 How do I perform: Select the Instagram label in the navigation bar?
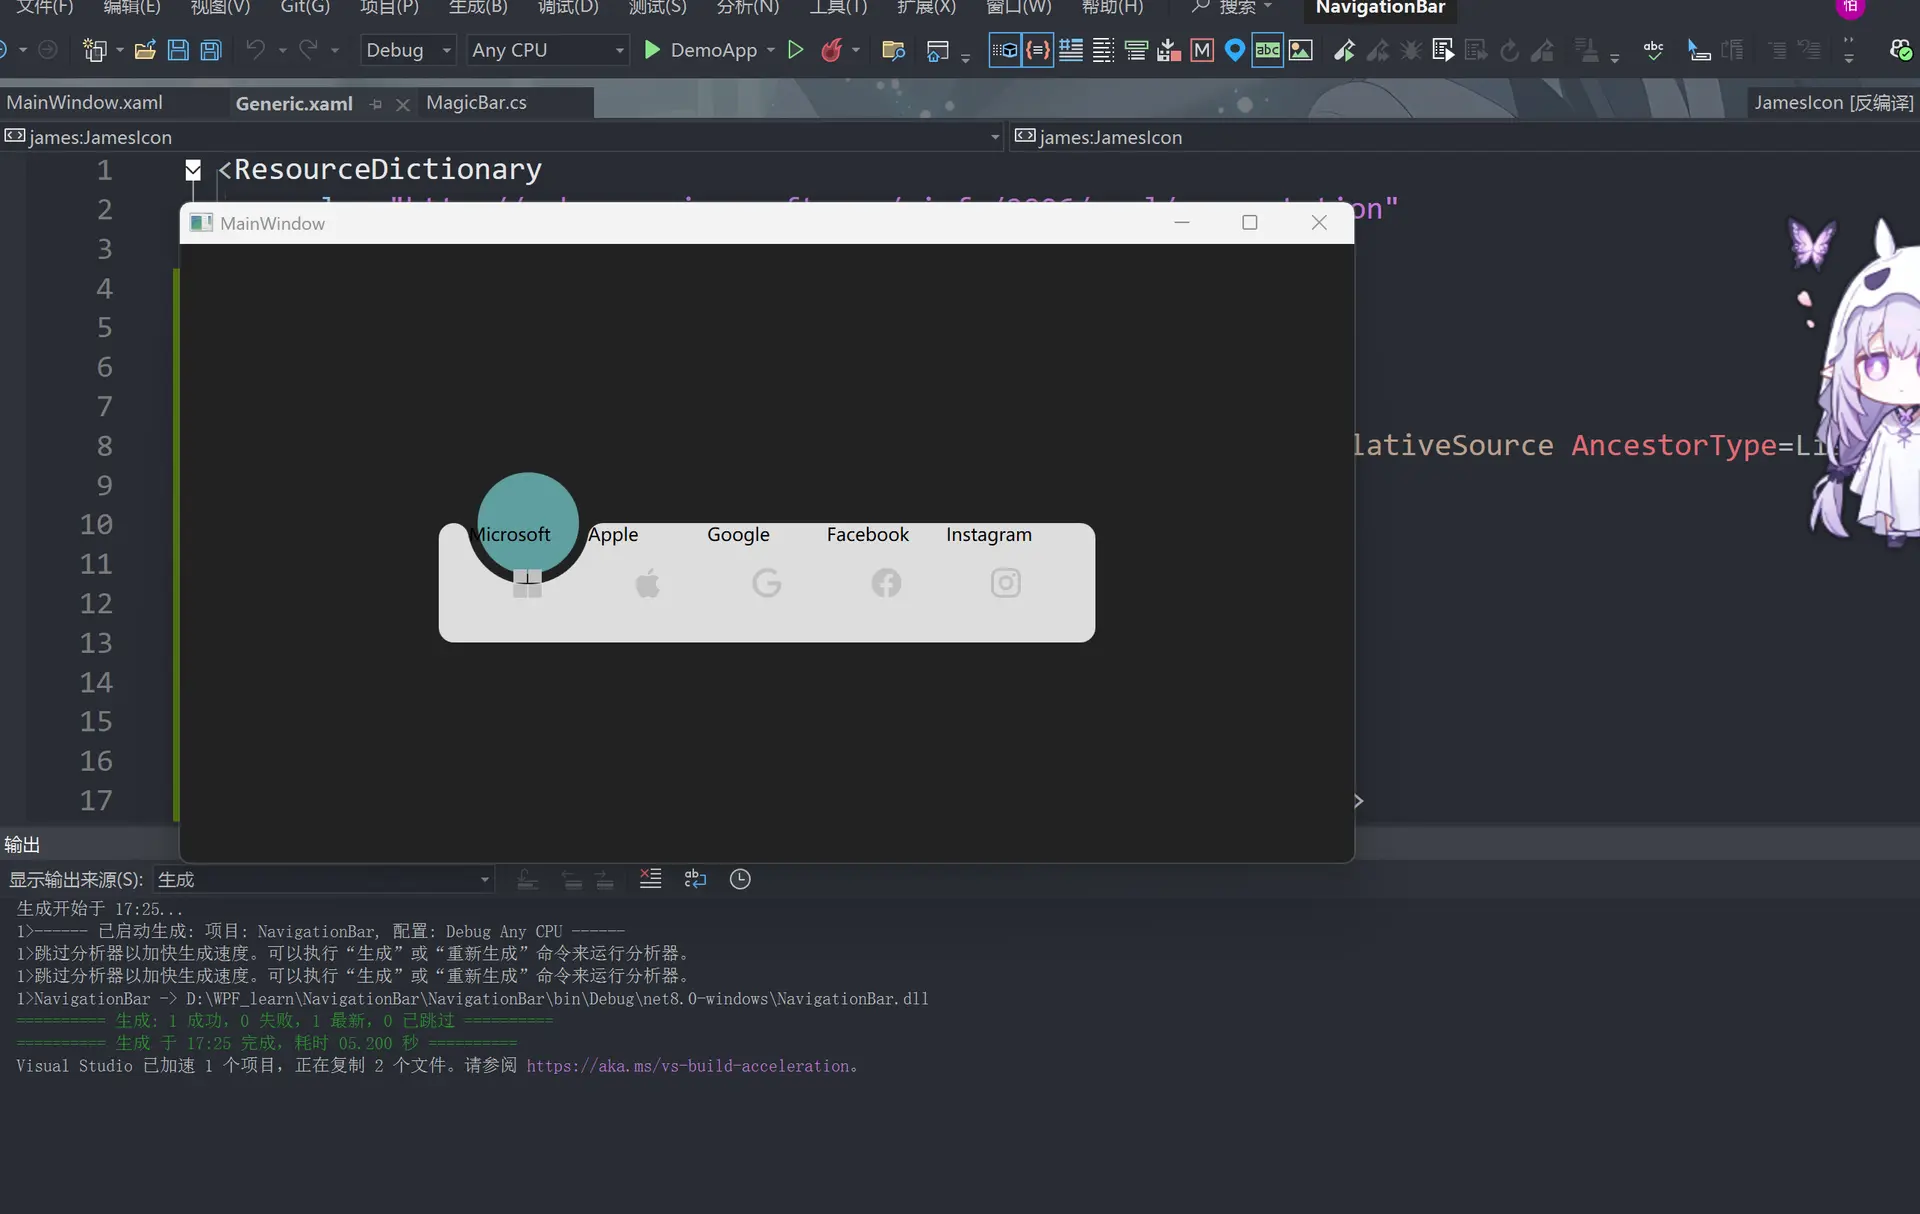(x=989, y=535)
